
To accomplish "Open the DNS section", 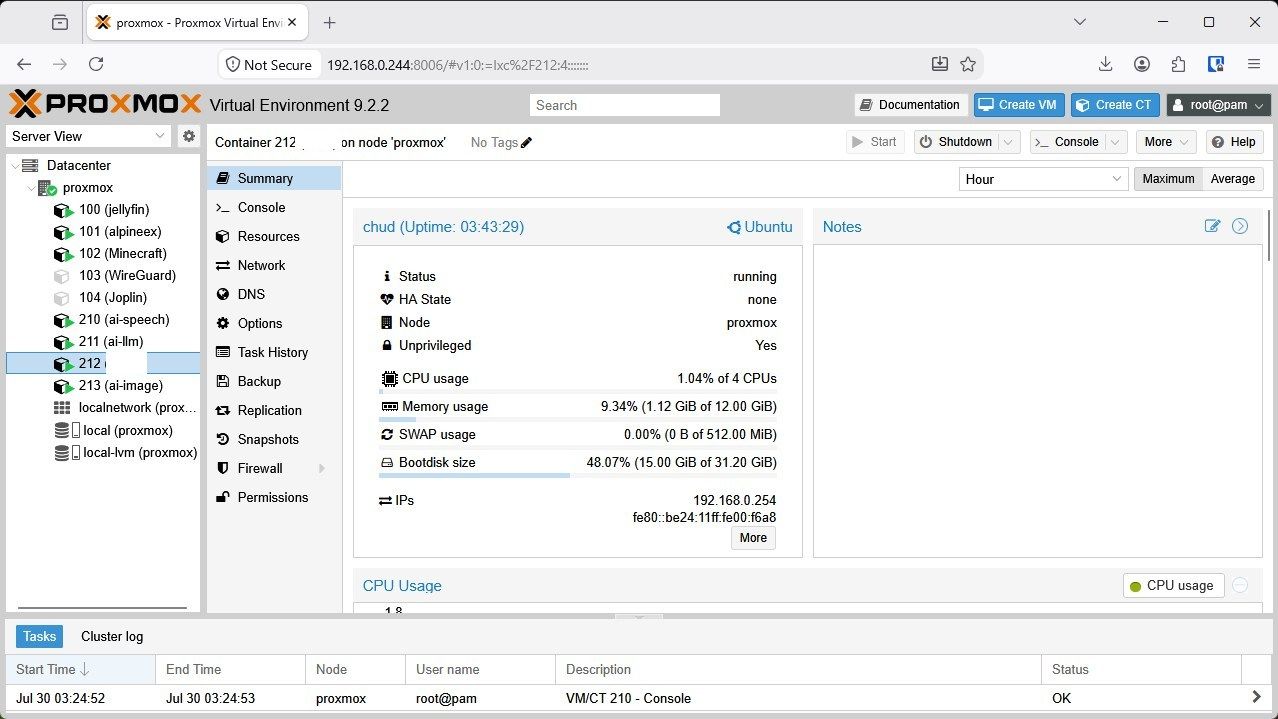I will 274,294.
